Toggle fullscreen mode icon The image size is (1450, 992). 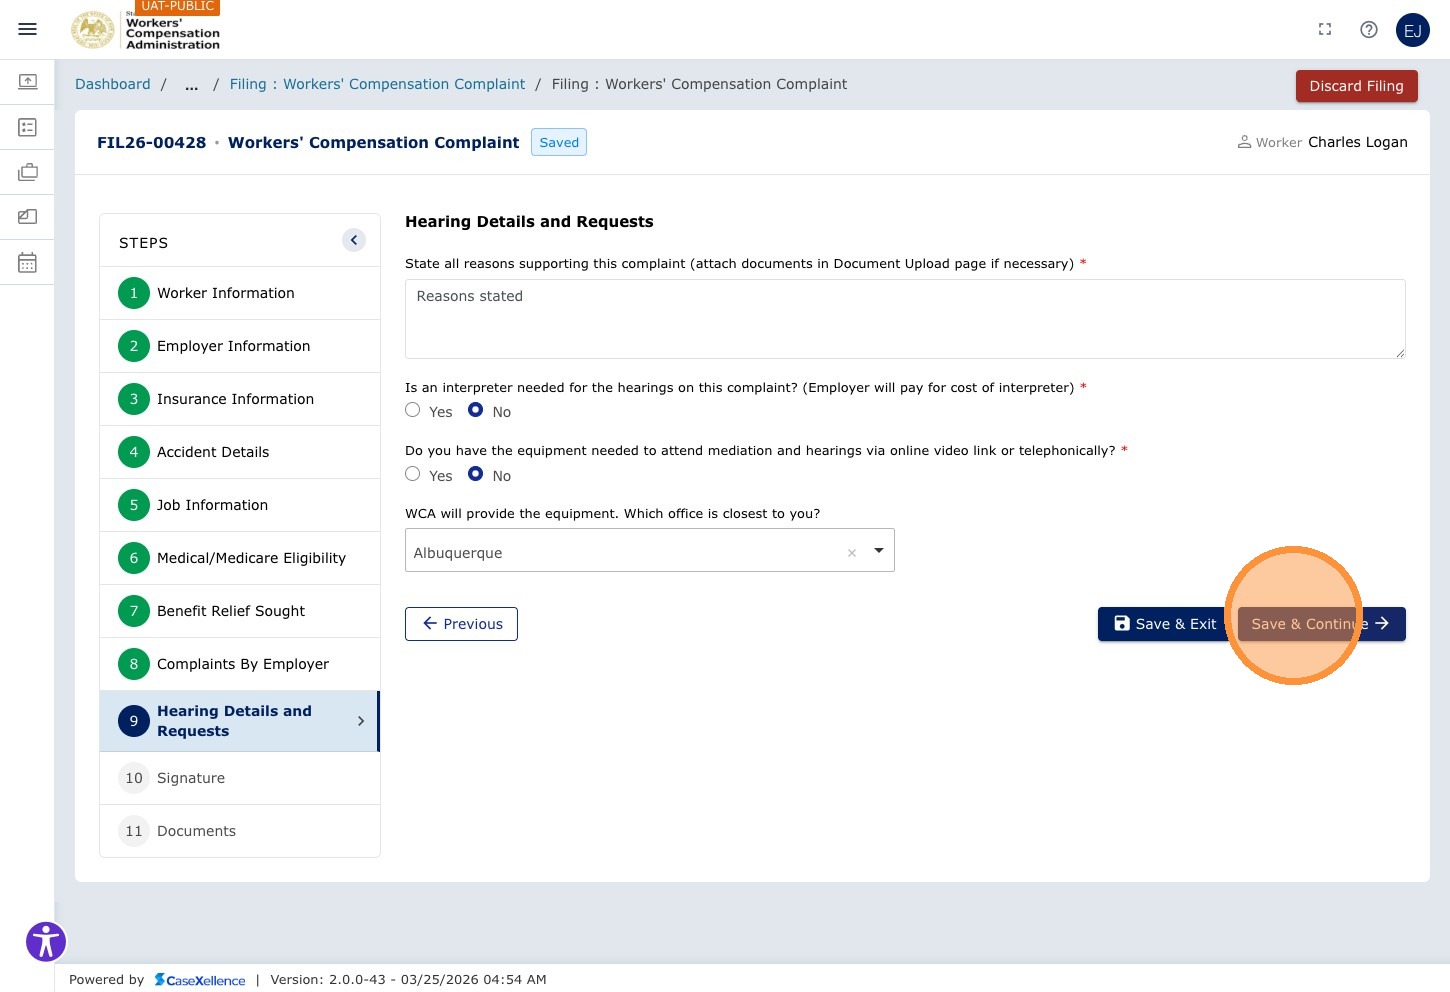point(1325,29)
